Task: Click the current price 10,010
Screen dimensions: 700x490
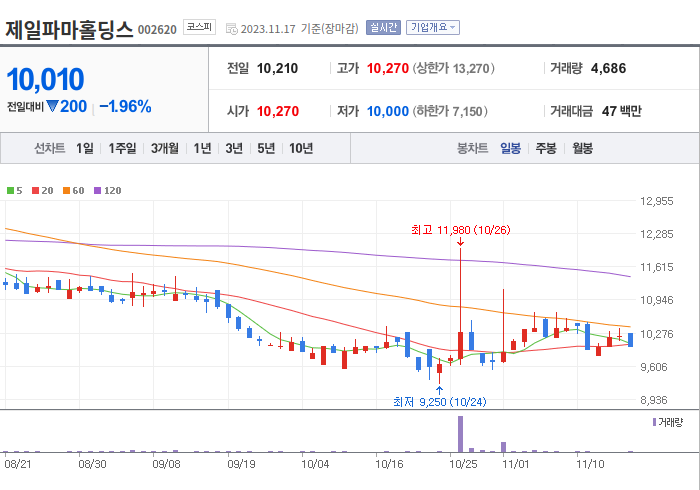Action: (x=45, y=79)
